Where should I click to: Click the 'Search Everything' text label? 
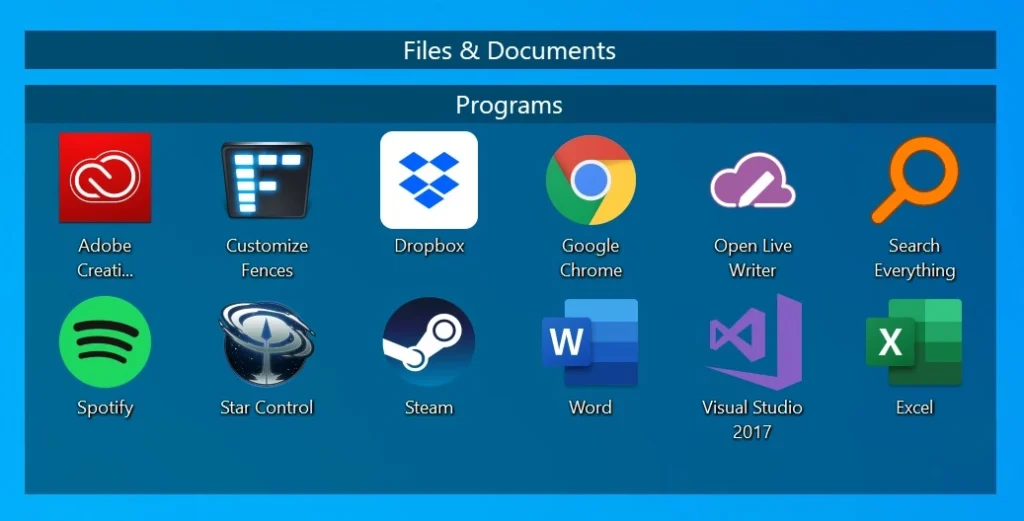pyautogui.click(x=914, y=258)
